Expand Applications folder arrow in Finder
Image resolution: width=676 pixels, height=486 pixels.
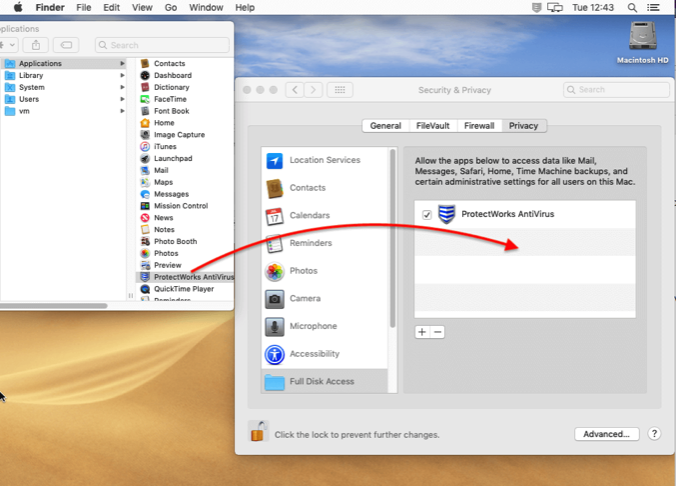point(122,63)
